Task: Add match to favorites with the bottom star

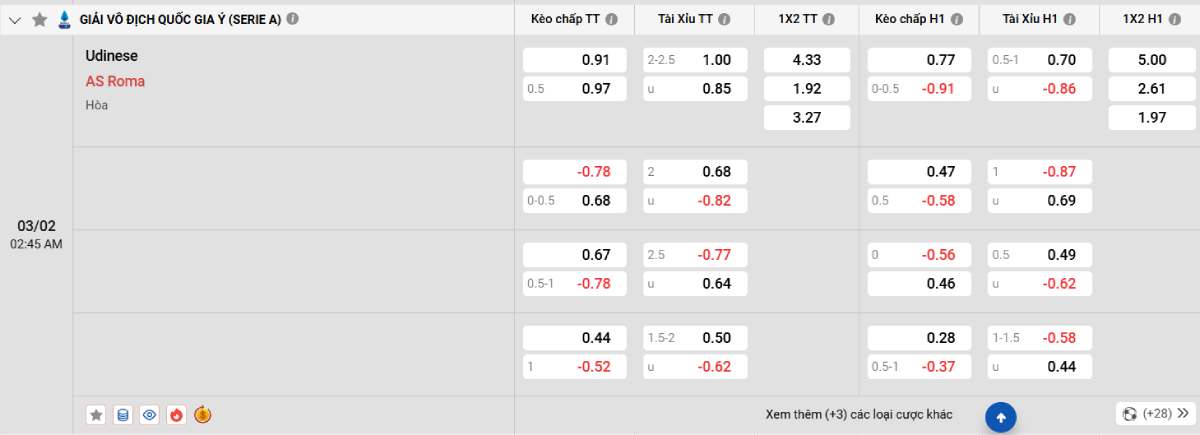Action: (96, 414)
